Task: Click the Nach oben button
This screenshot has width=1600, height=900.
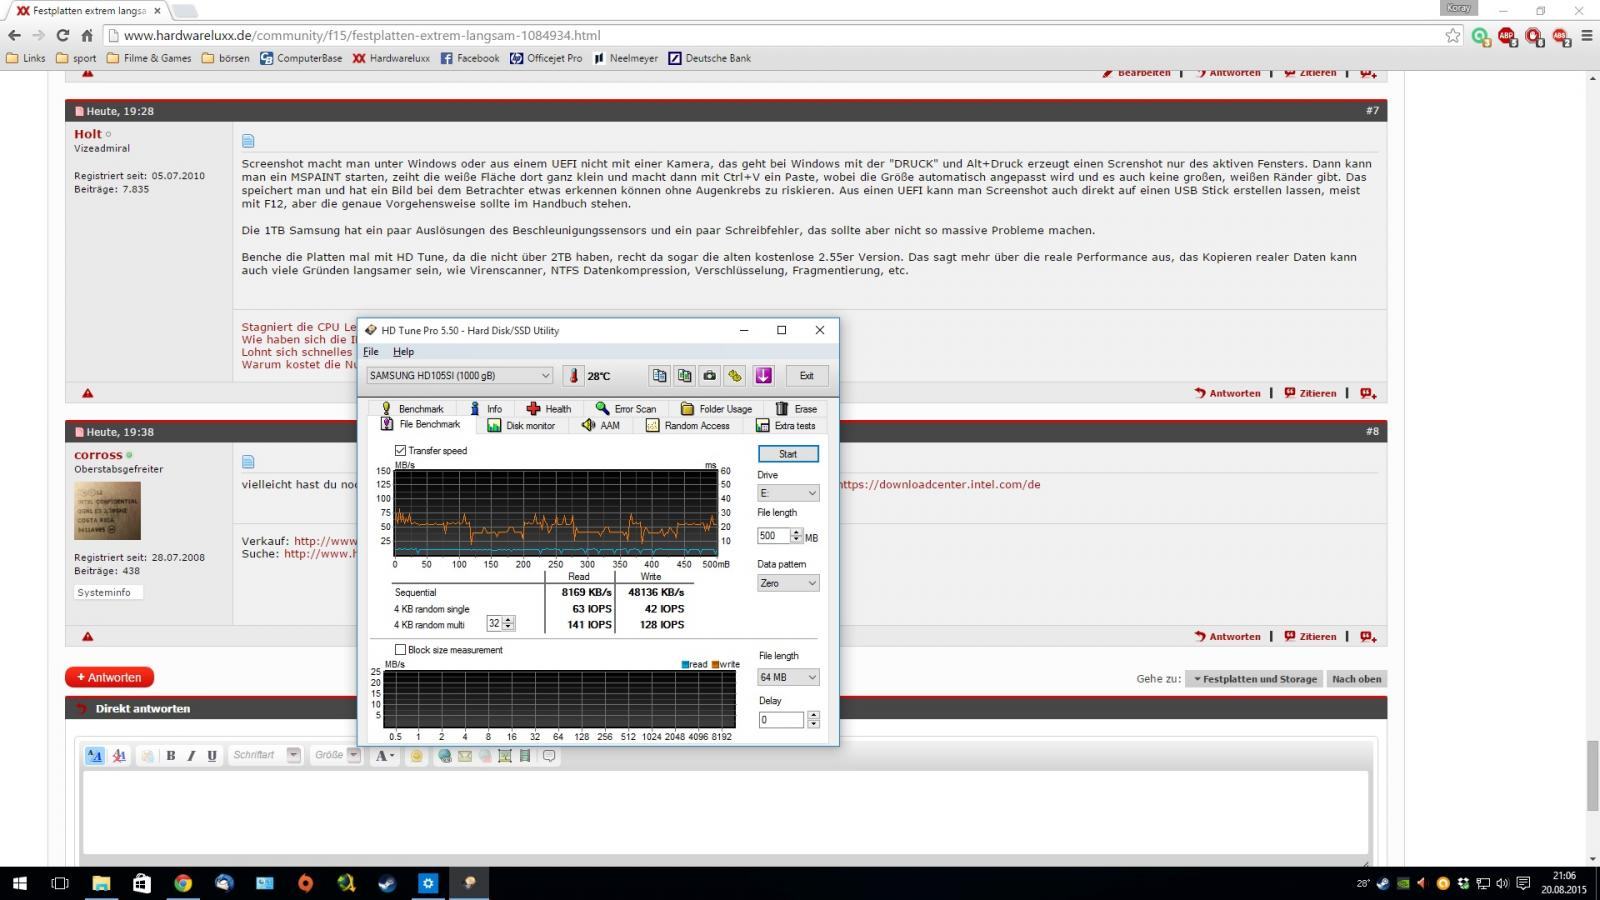Action: 1357,679
